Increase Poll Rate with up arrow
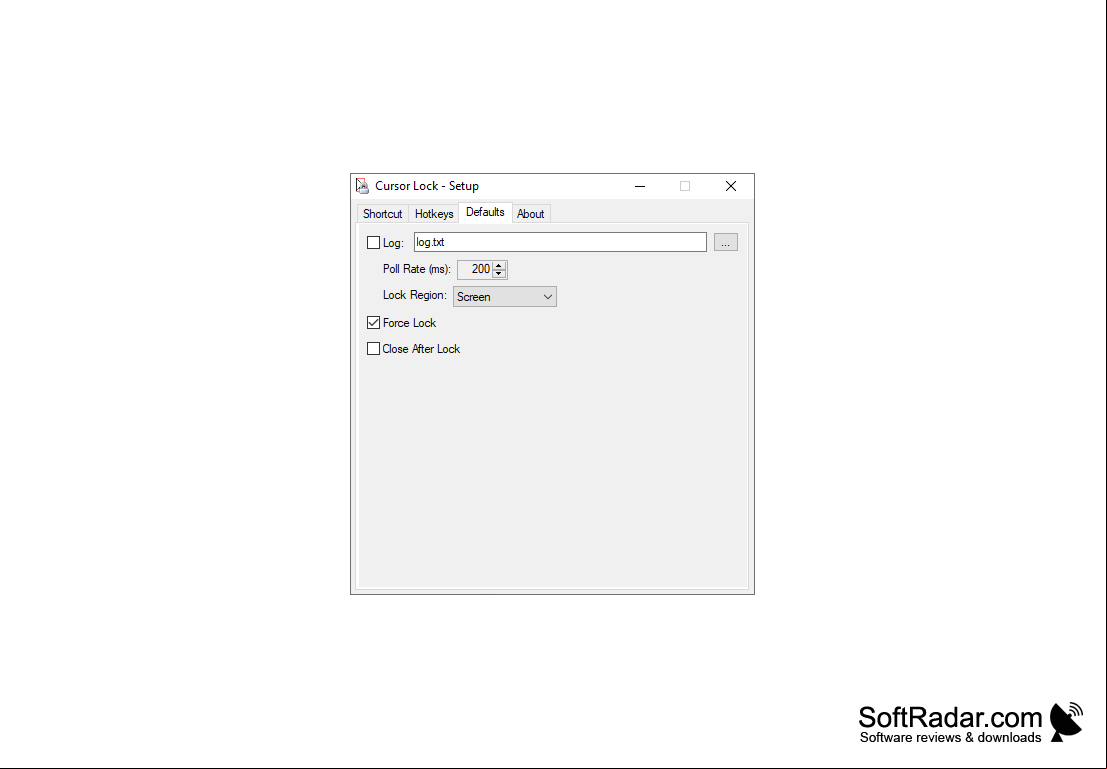The image size is (1107, 769). click(498, 266)
